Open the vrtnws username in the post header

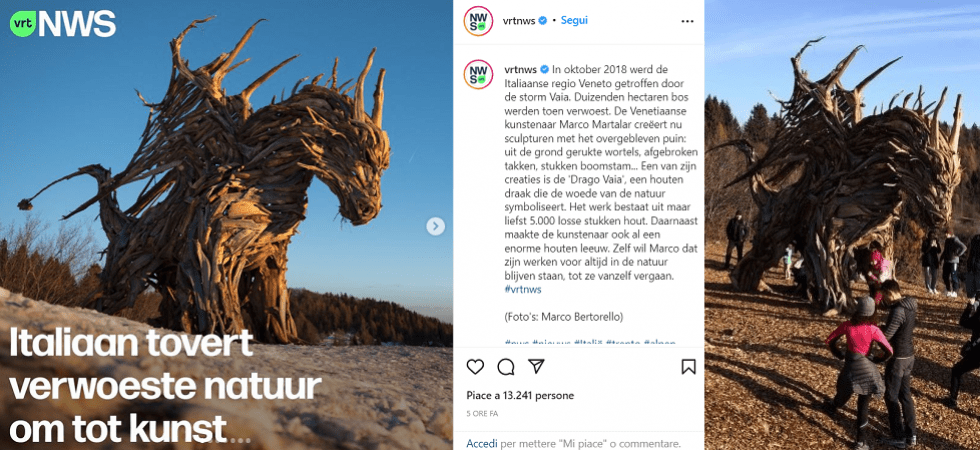pos(519,21)
